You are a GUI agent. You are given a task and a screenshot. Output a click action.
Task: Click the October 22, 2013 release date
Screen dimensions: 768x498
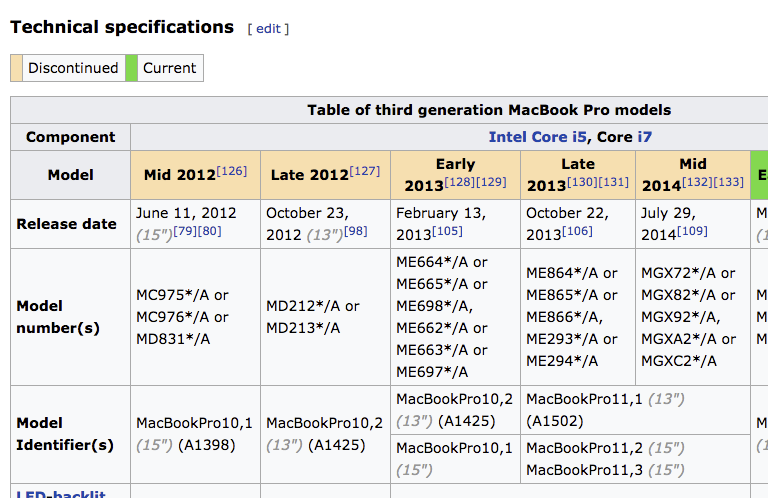point(567,224)
